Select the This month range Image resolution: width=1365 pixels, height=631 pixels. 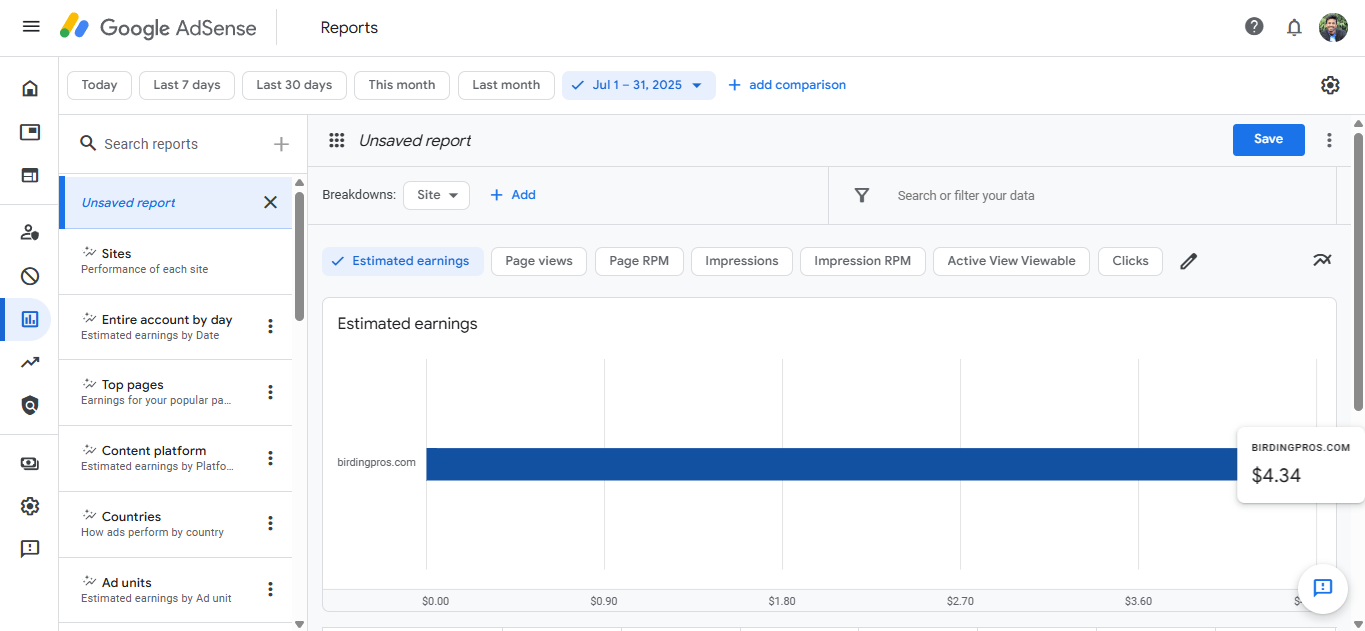(x=402, y=85)
